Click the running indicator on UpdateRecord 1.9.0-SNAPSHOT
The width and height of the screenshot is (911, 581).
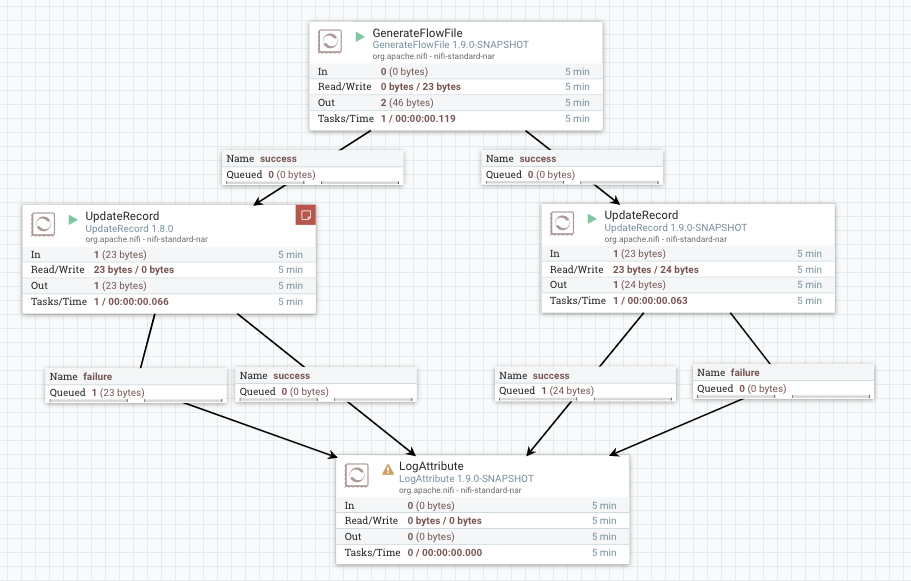(591, 218)
